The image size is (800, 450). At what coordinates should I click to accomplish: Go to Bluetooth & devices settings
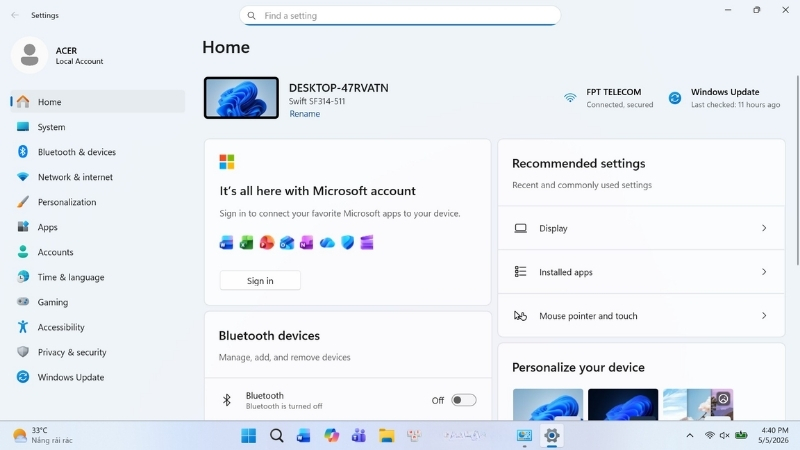(x=97, y=152)
